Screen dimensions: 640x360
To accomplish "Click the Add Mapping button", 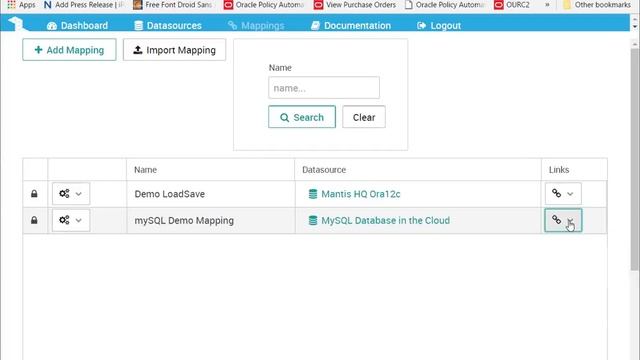I will [x=69, y=50].
